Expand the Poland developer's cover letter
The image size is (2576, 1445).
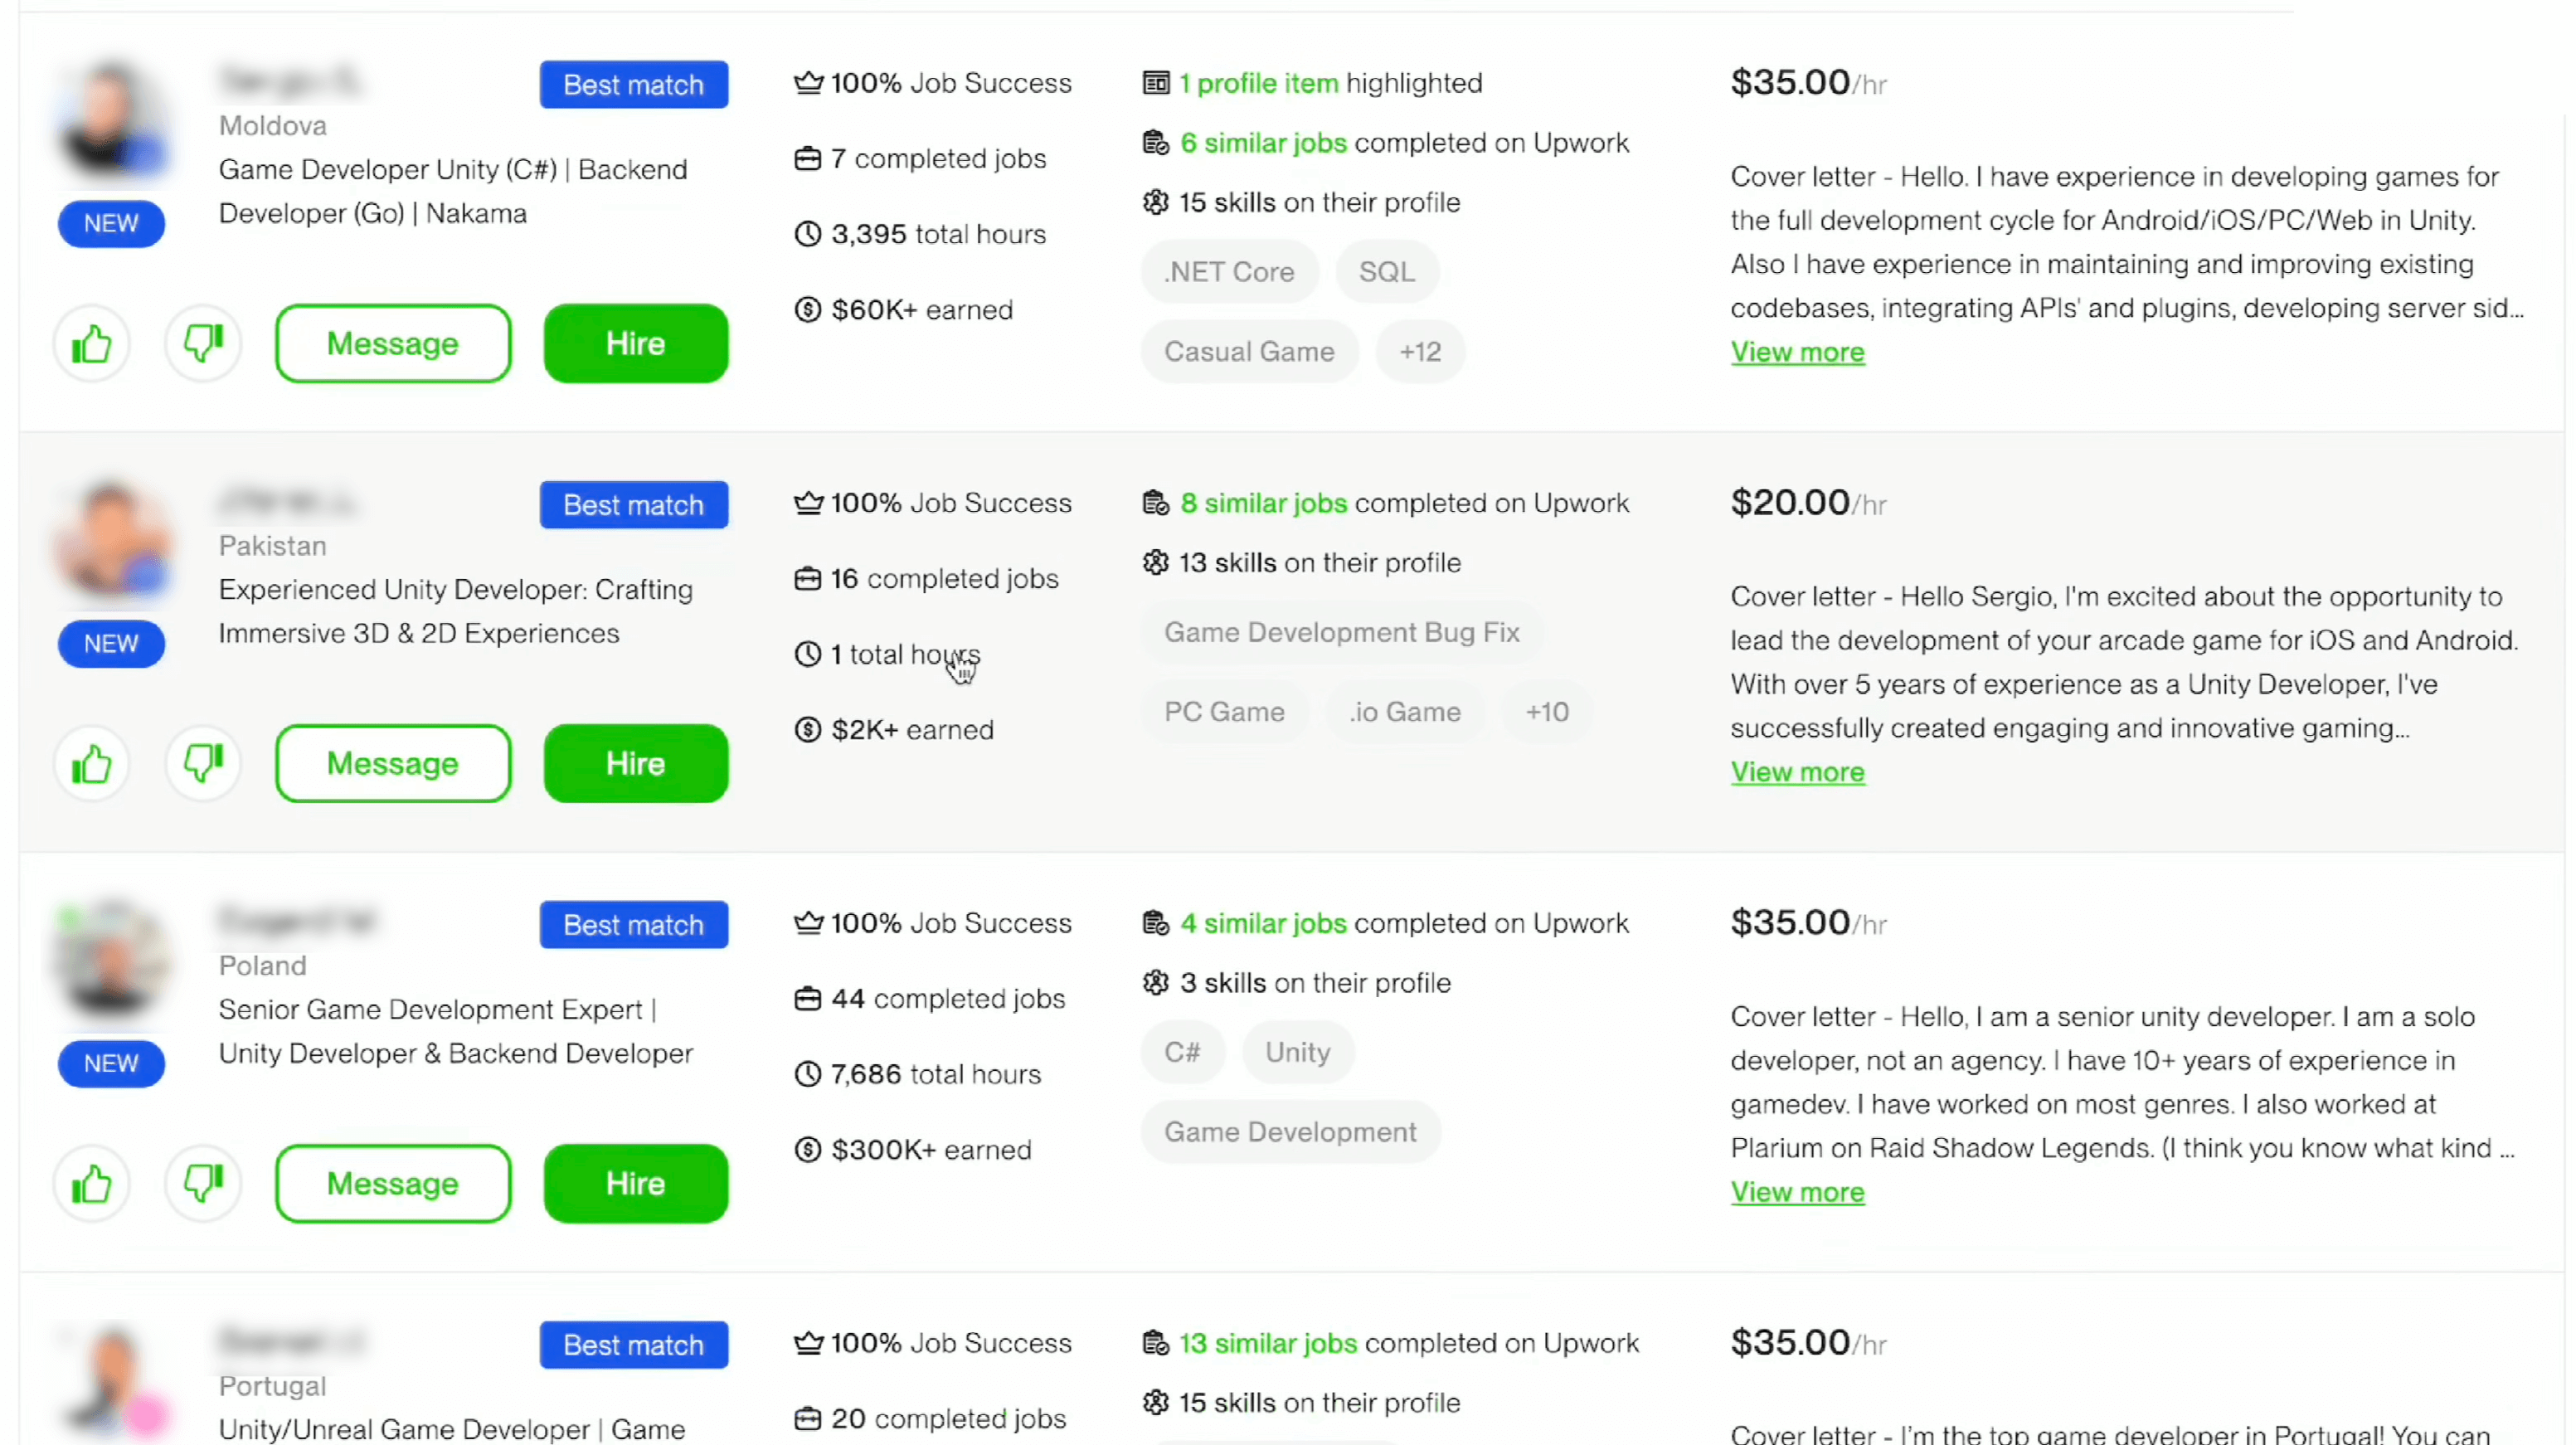[x=1797, y=1192]
